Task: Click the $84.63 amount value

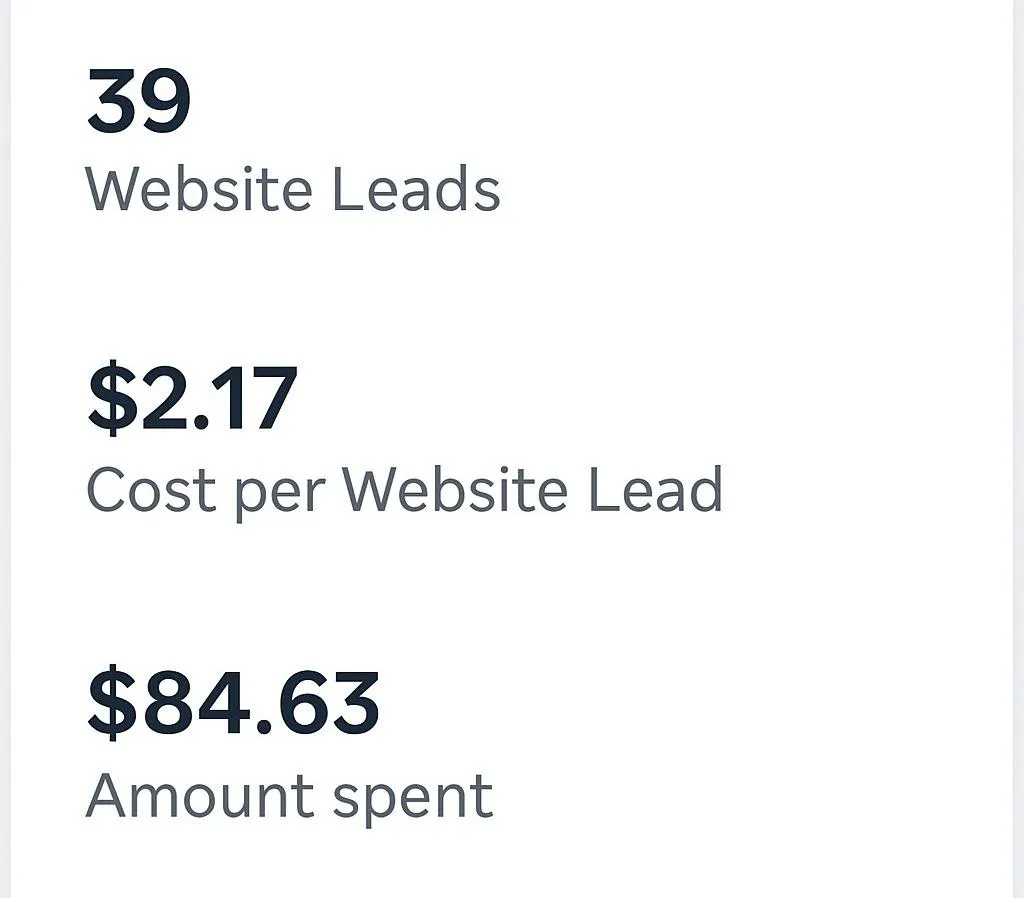Action: click(x=233, y=703)
